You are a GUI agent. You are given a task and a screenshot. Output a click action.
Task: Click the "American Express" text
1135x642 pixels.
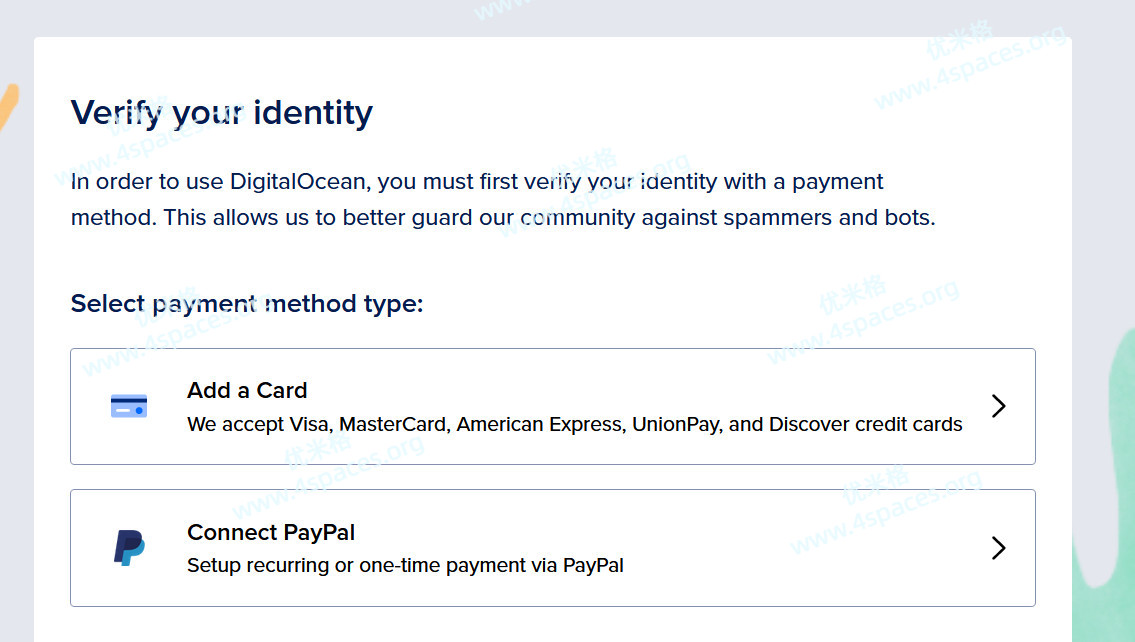pyautogui.click(x=541, y=424)
